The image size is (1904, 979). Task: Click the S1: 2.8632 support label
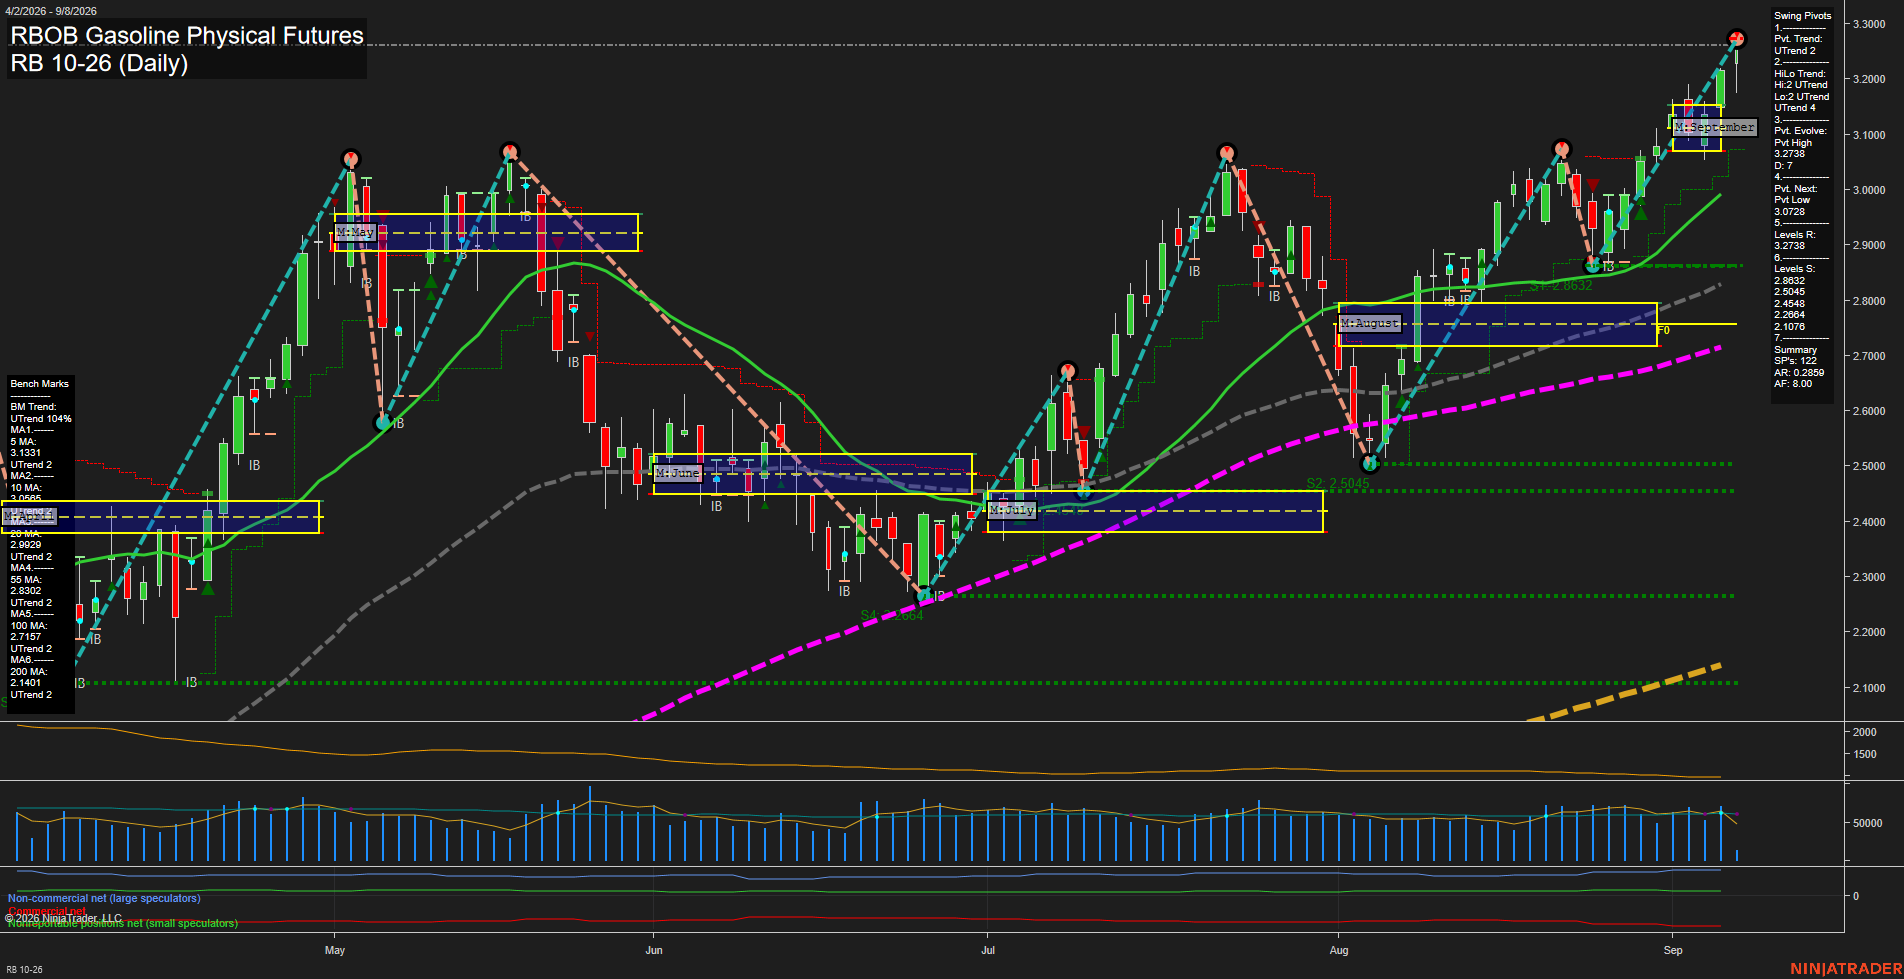(x=1561, y=286)
